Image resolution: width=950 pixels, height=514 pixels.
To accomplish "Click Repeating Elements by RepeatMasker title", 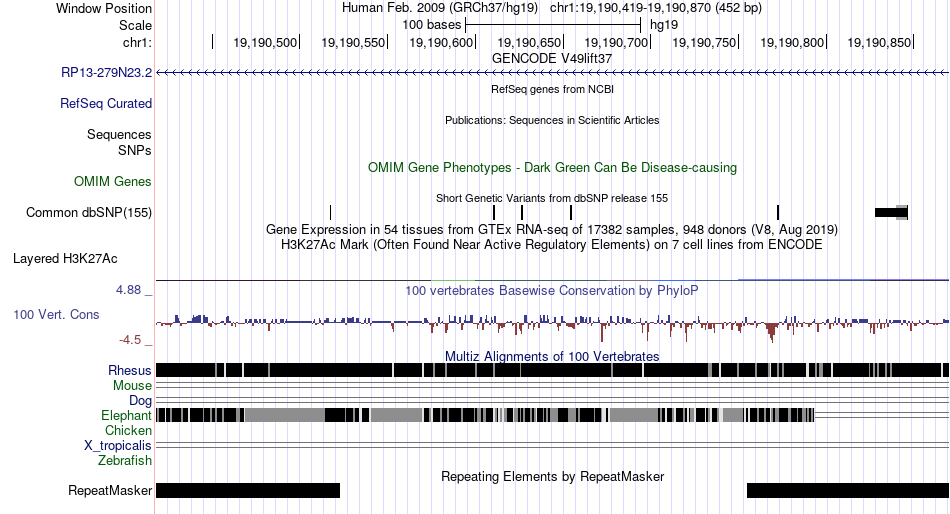I will coord(553,476).
